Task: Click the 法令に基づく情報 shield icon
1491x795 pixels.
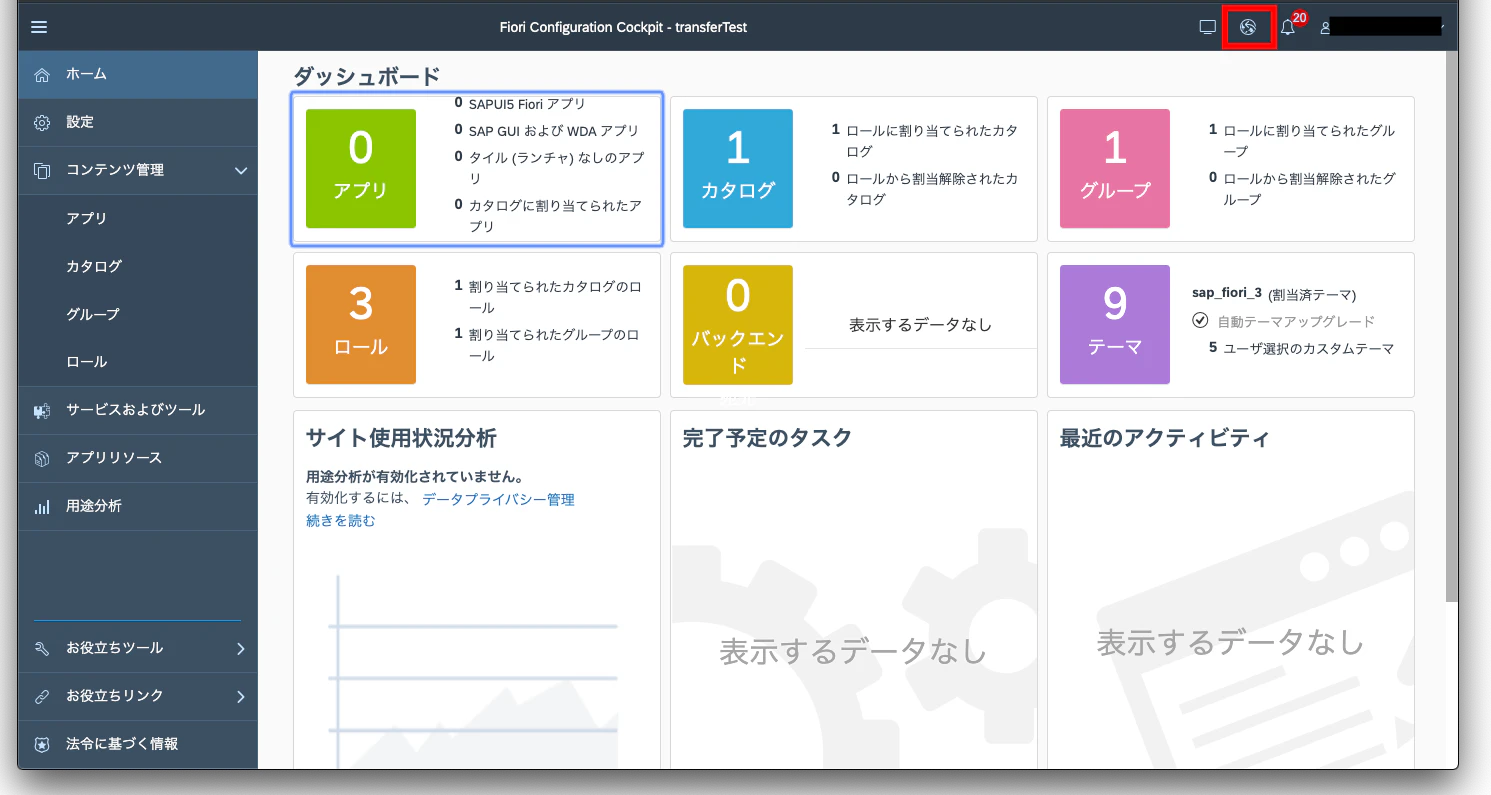Action: (x=42, y=744)
